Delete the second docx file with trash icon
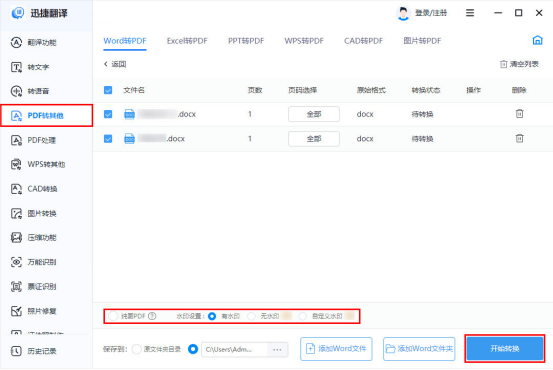 (x=519, y=138)
